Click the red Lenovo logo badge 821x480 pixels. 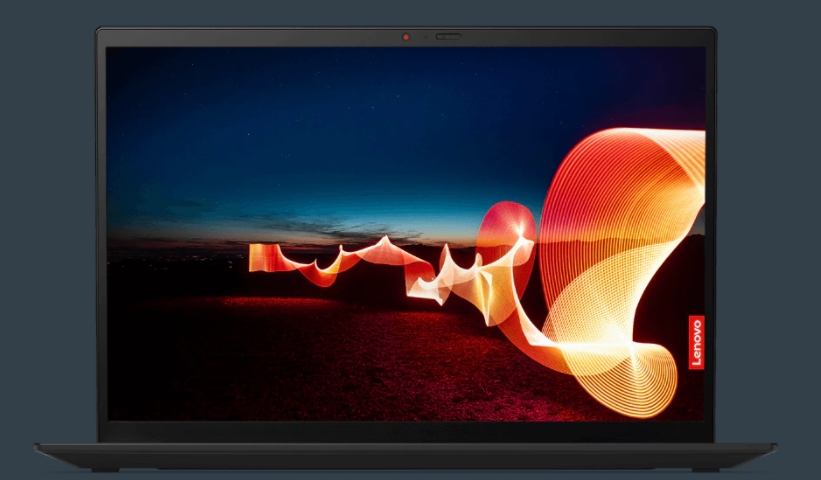(x=696, y=342)
